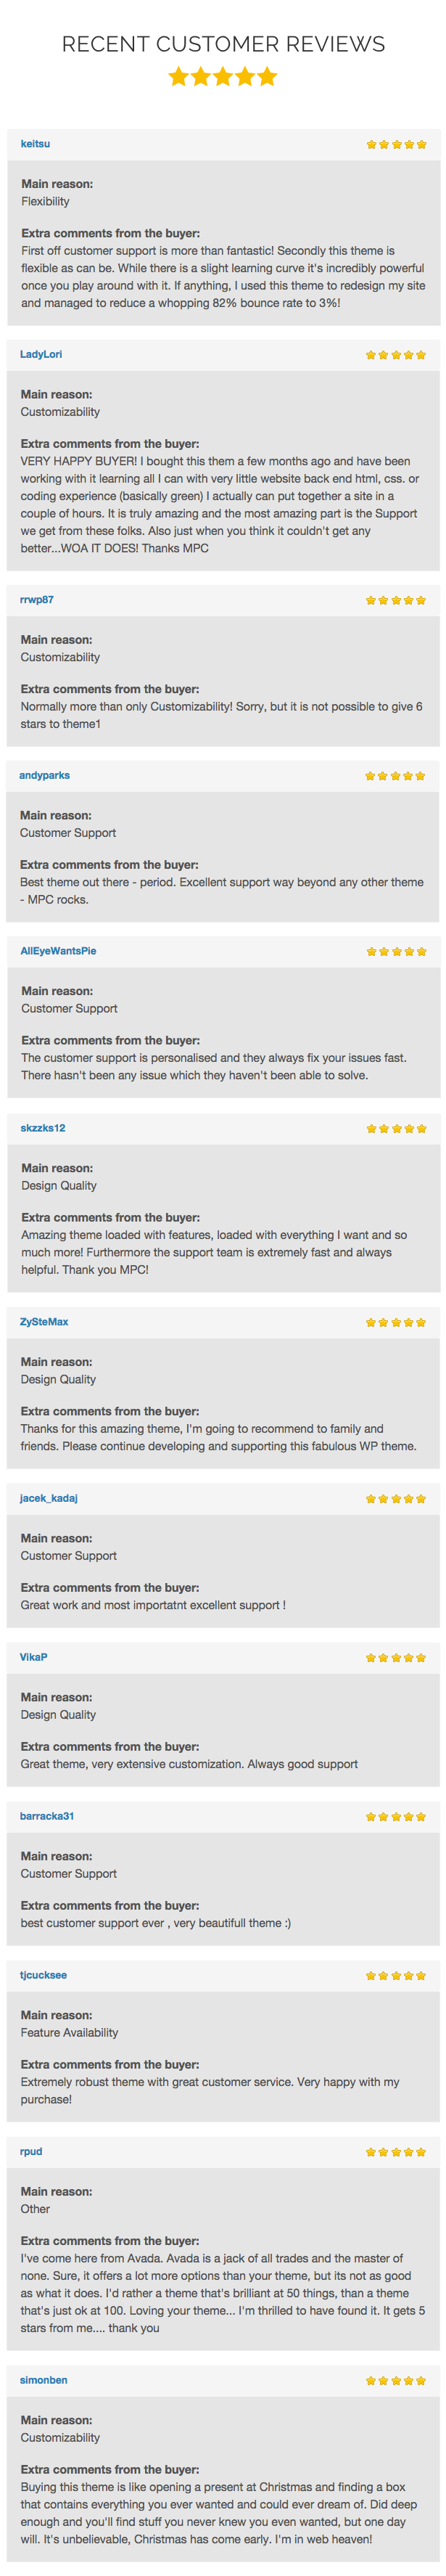Viewport: 446px width, 2576px height.
Task: Open the LadyLori username link
Action: pos(41,355)
